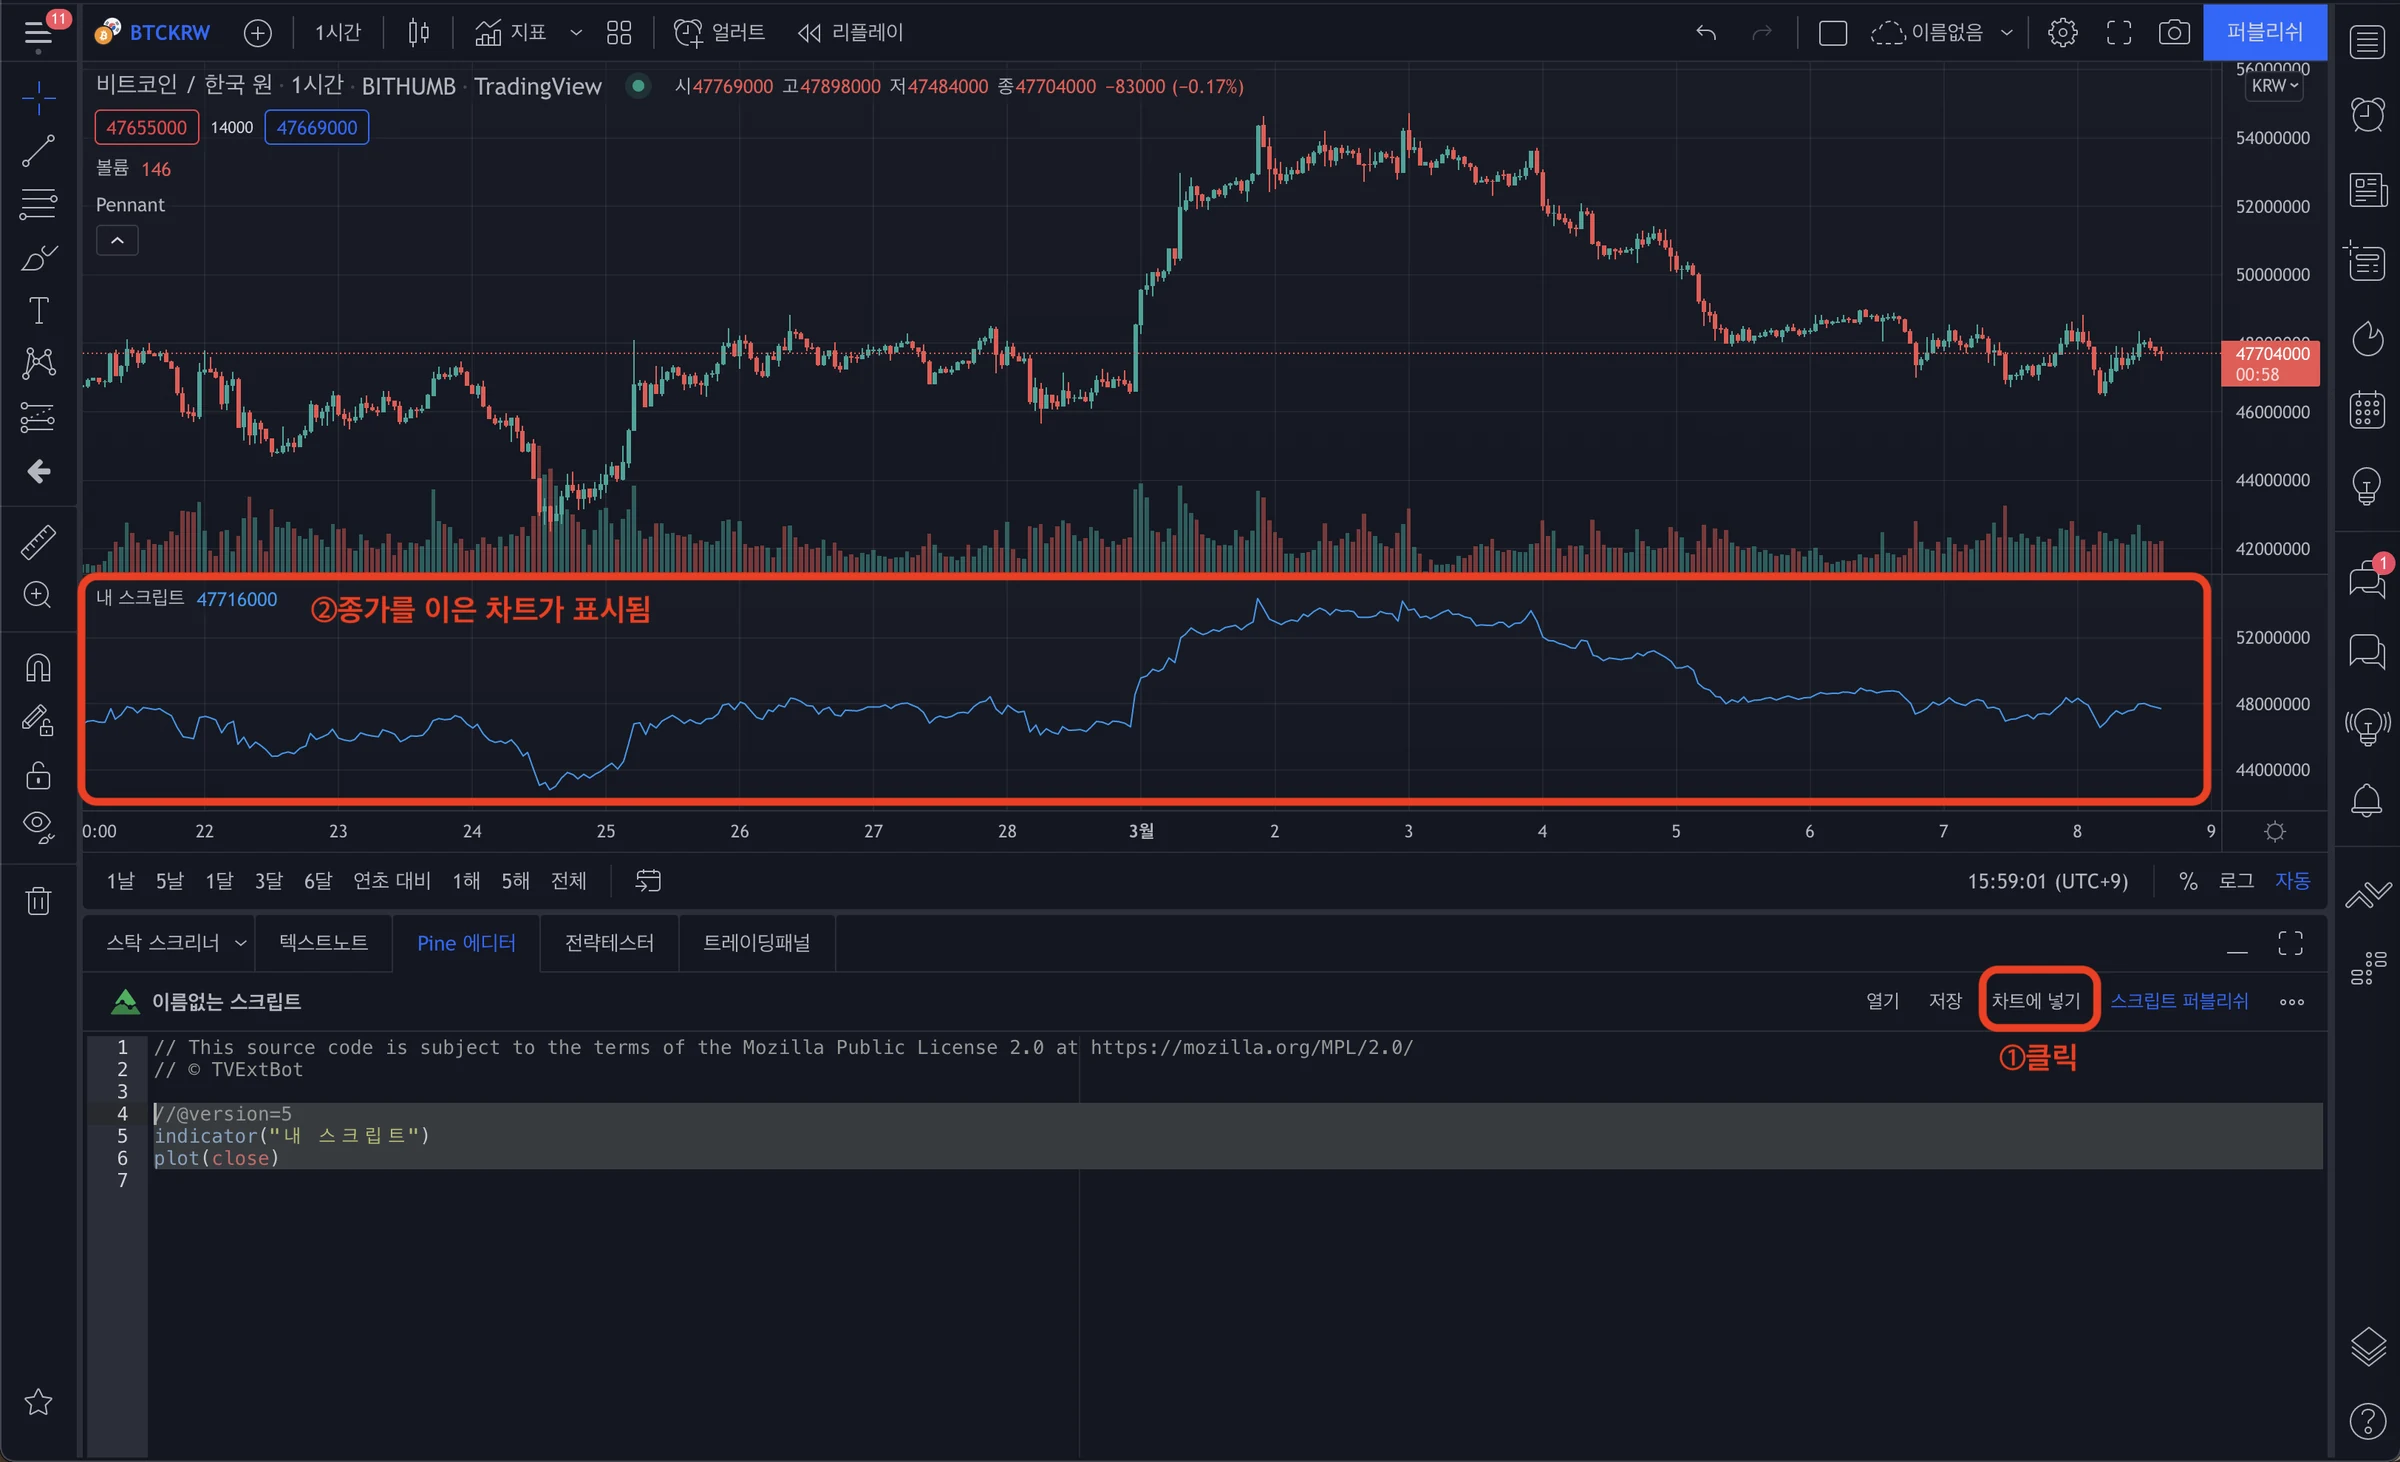Image resolution: width=2400 pixels, height=1462 pixels.
Task: Click the 차트에 넣기 button
Action: tap(2036, 1001)
